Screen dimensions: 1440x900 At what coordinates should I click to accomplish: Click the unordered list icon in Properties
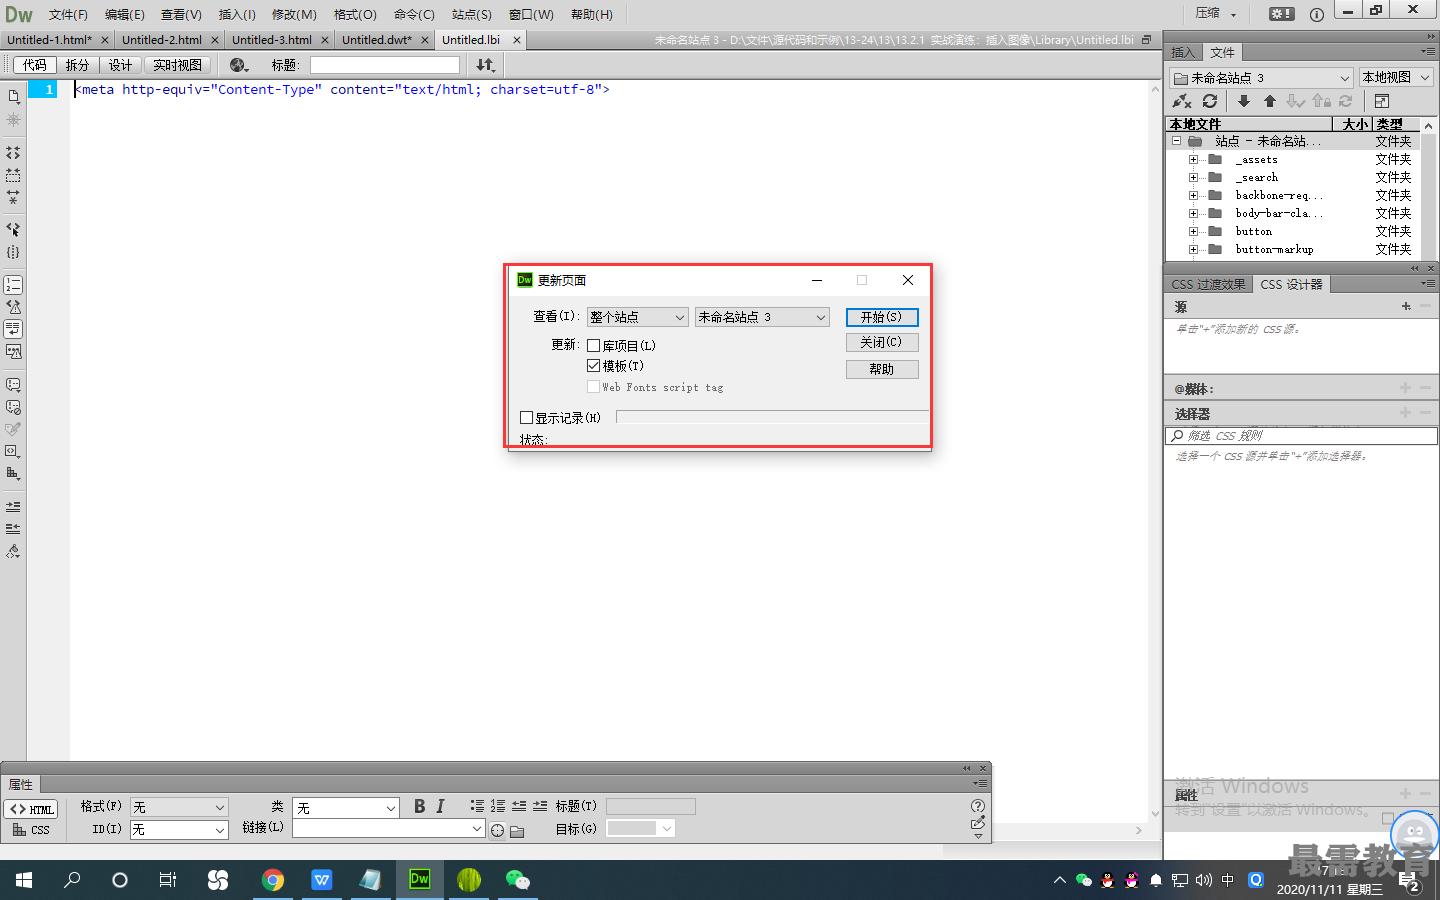pyautogui.click(x=477, y=806)
